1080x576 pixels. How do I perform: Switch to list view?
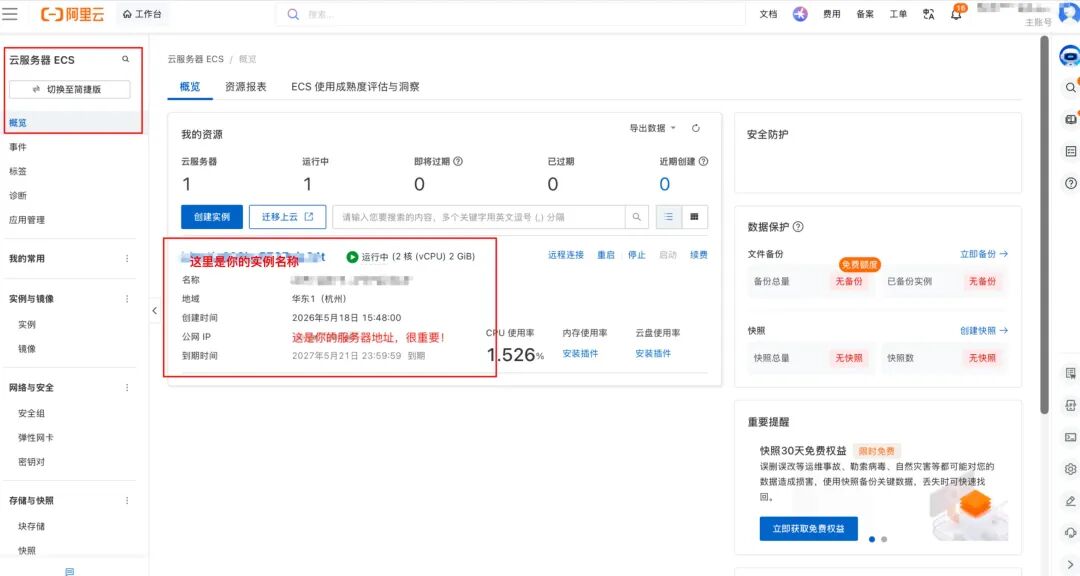tap(668, 217)
